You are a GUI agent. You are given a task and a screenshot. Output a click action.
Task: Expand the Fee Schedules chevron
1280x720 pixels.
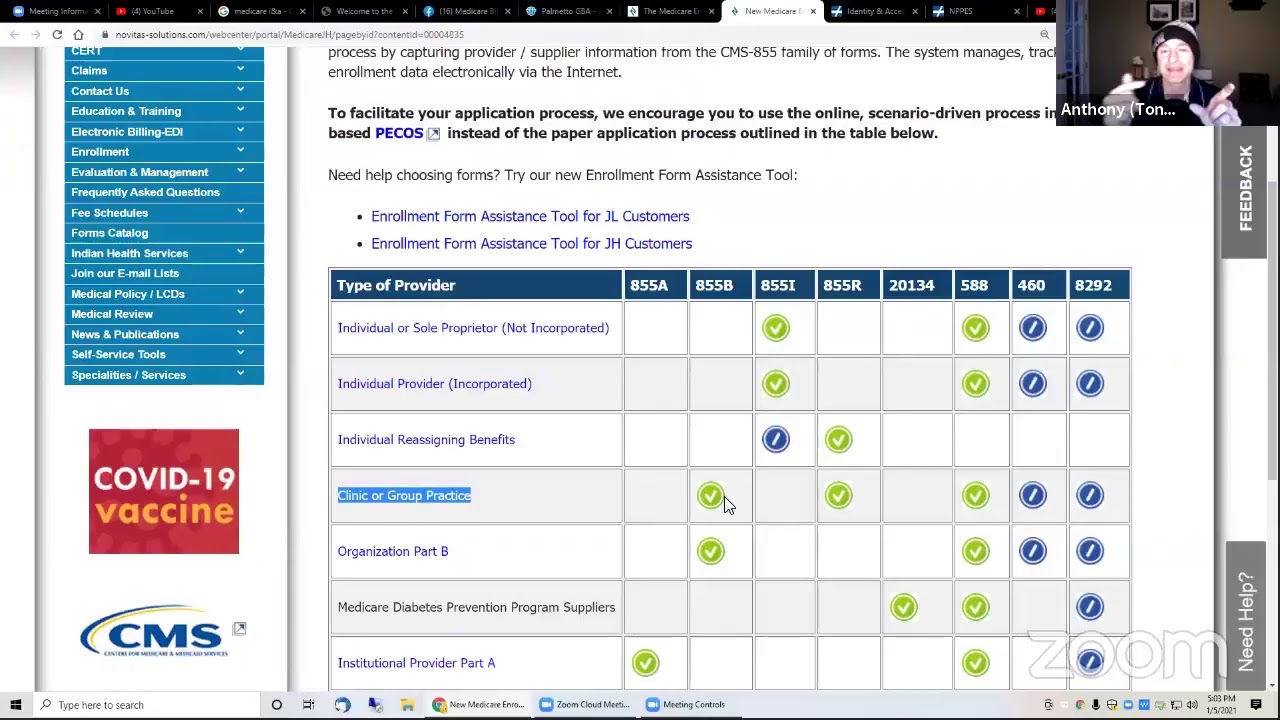(x=240, y=212)
